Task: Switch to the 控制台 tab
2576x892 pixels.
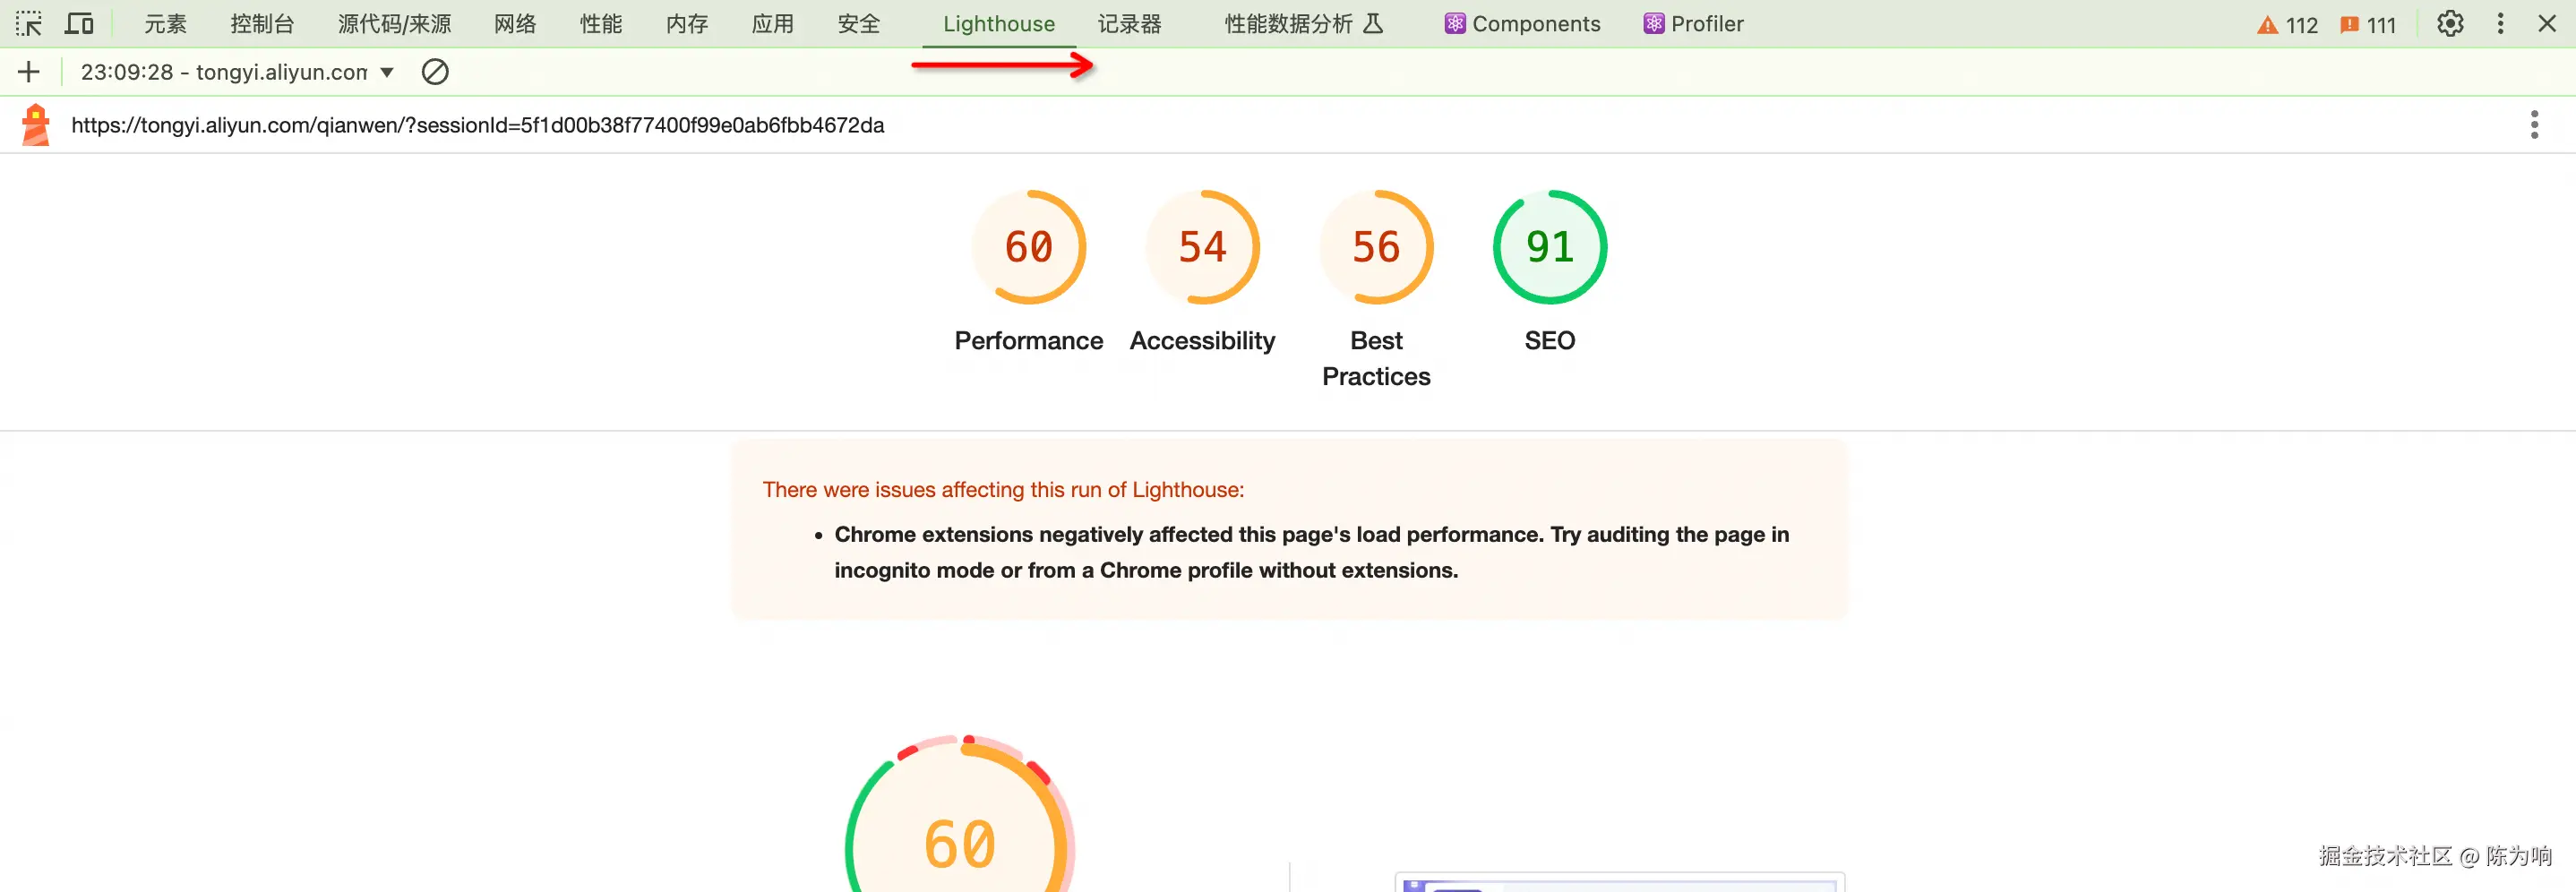Action: pos(262,24)
